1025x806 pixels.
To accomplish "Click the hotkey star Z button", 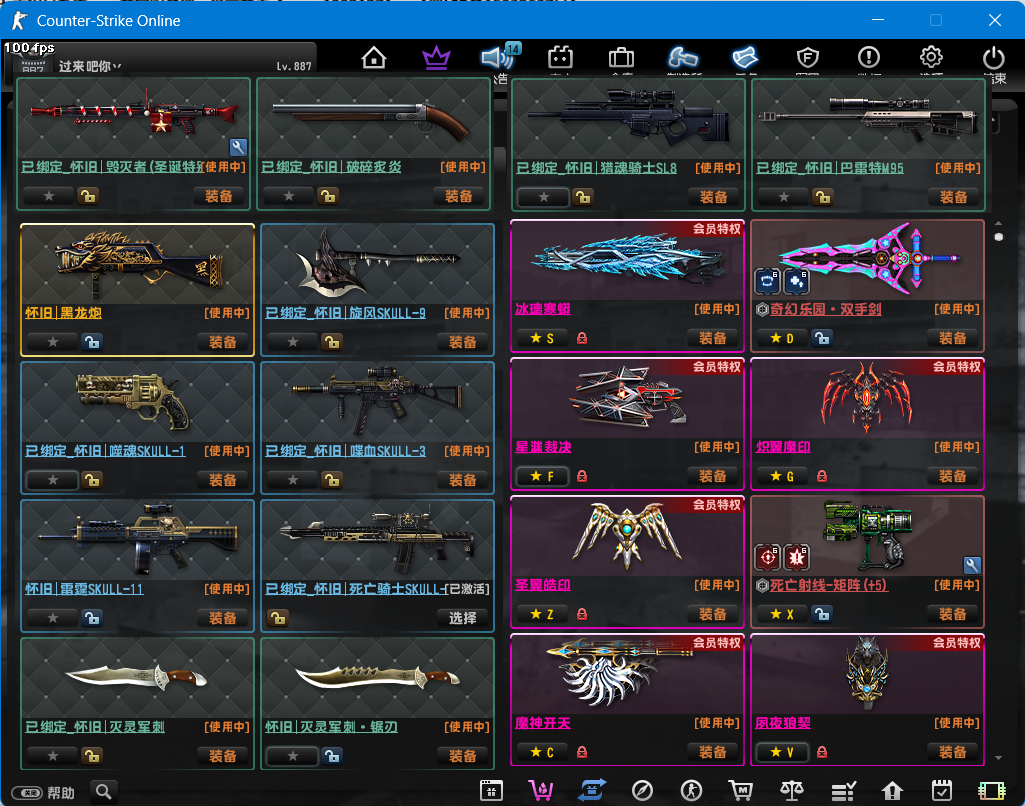I will click(x=542, y=614).
